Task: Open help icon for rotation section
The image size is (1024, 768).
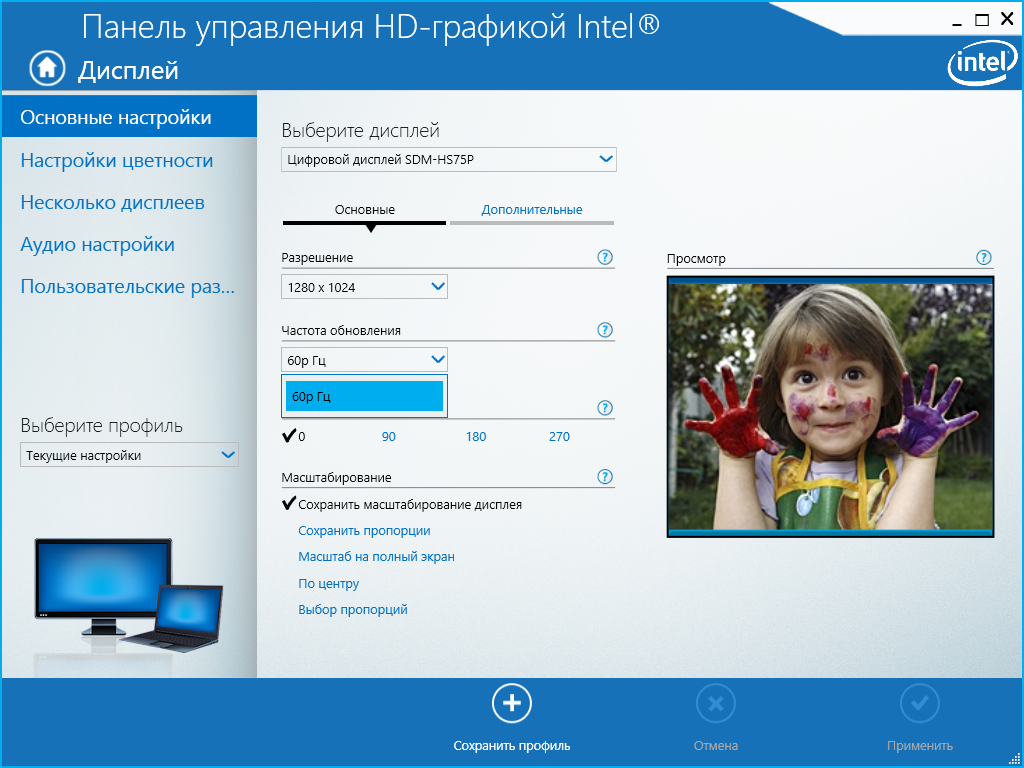Action: [605, 408]
